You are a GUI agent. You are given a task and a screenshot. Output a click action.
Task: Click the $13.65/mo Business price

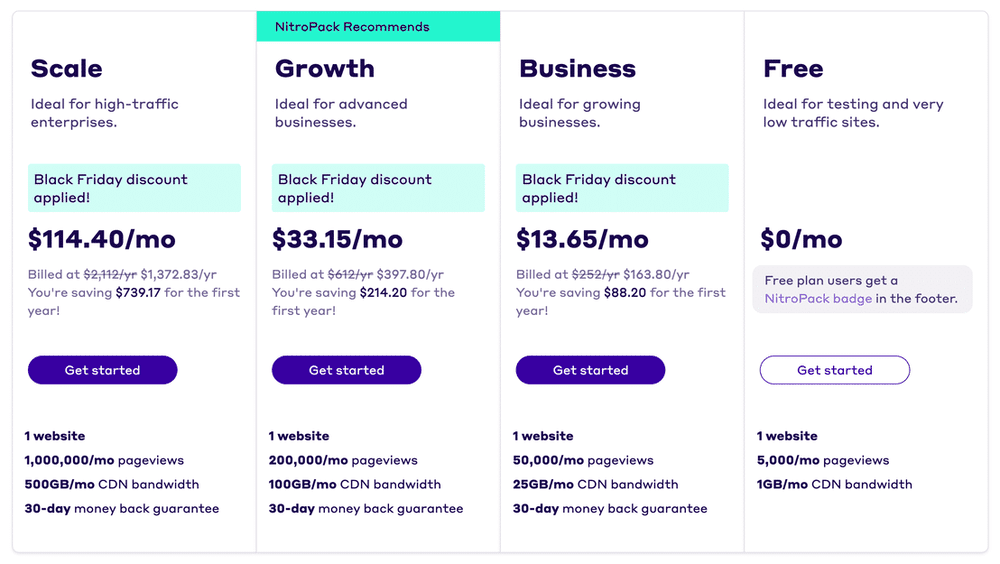pyautogui.click(x=582, y=239)
